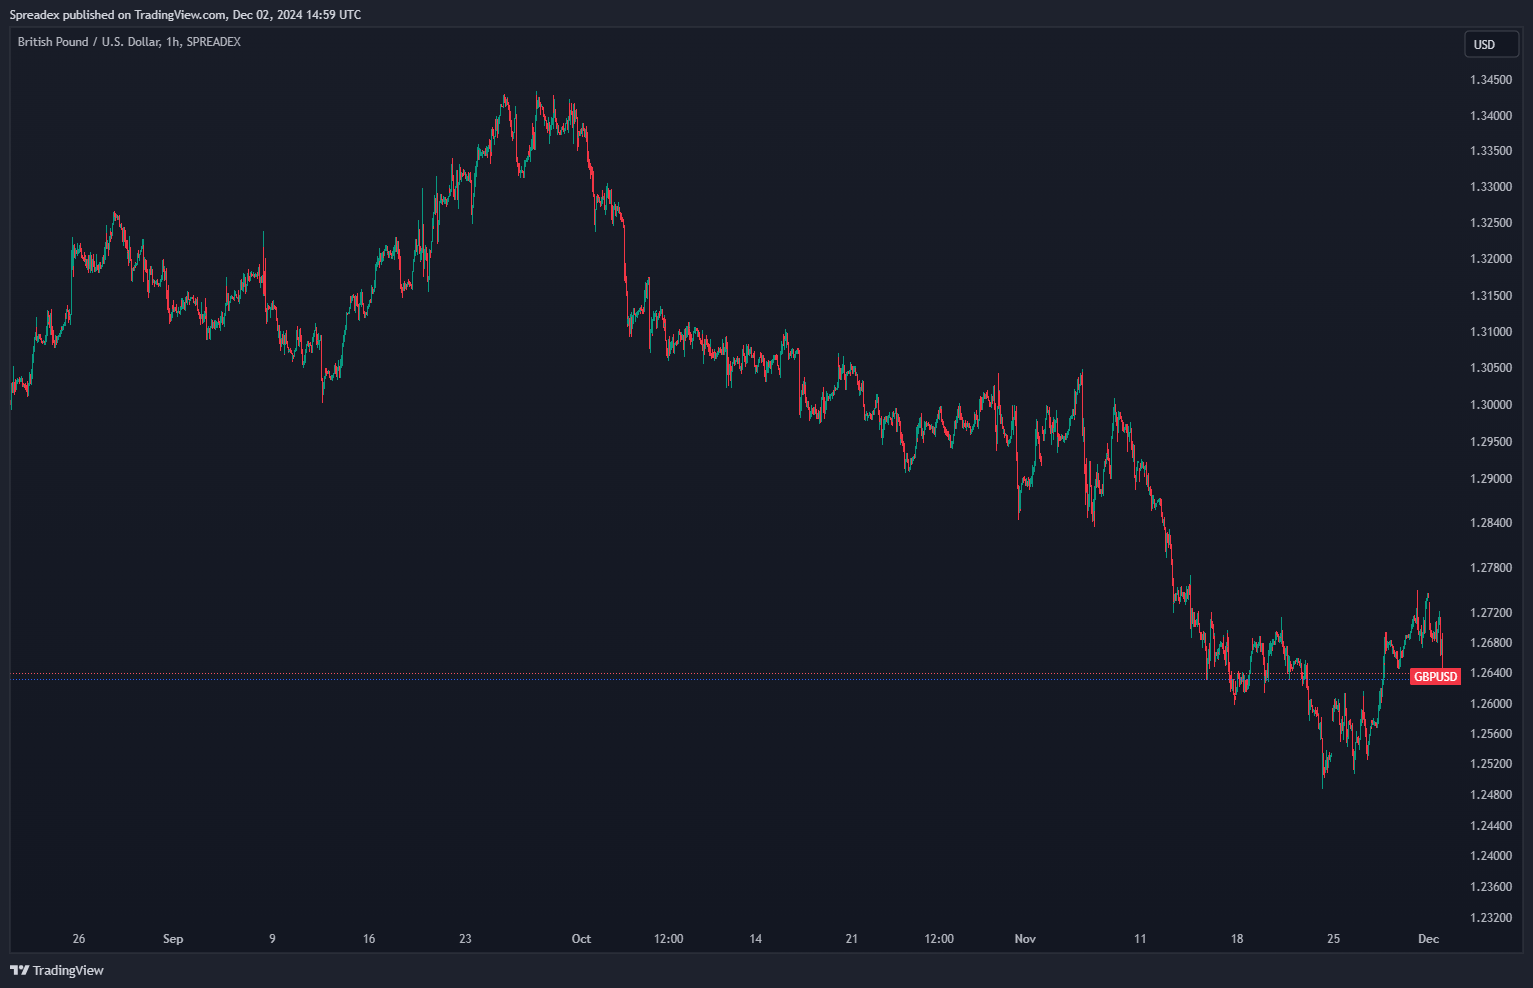Image resolution: width=1533 pixels, height=988 pixels.
Task: Click the 1.34500 price axis label
Action: point(1490,80)
